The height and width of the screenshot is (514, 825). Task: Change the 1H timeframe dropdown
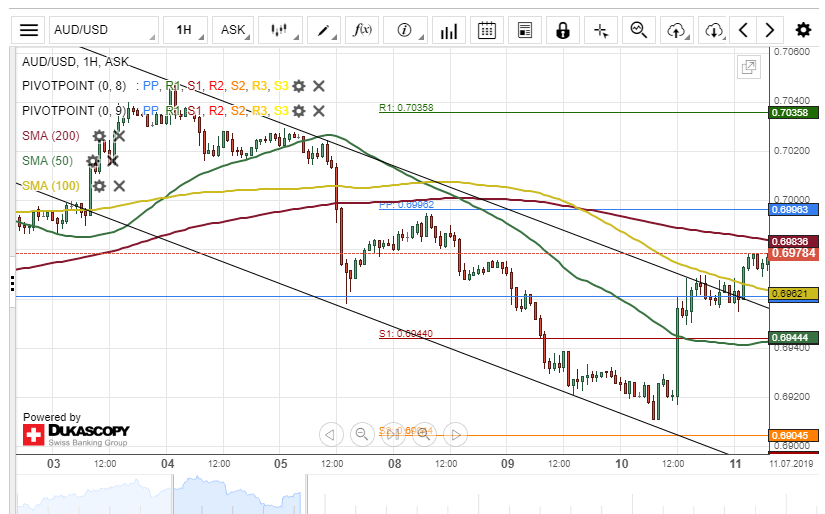coord(185,30)
